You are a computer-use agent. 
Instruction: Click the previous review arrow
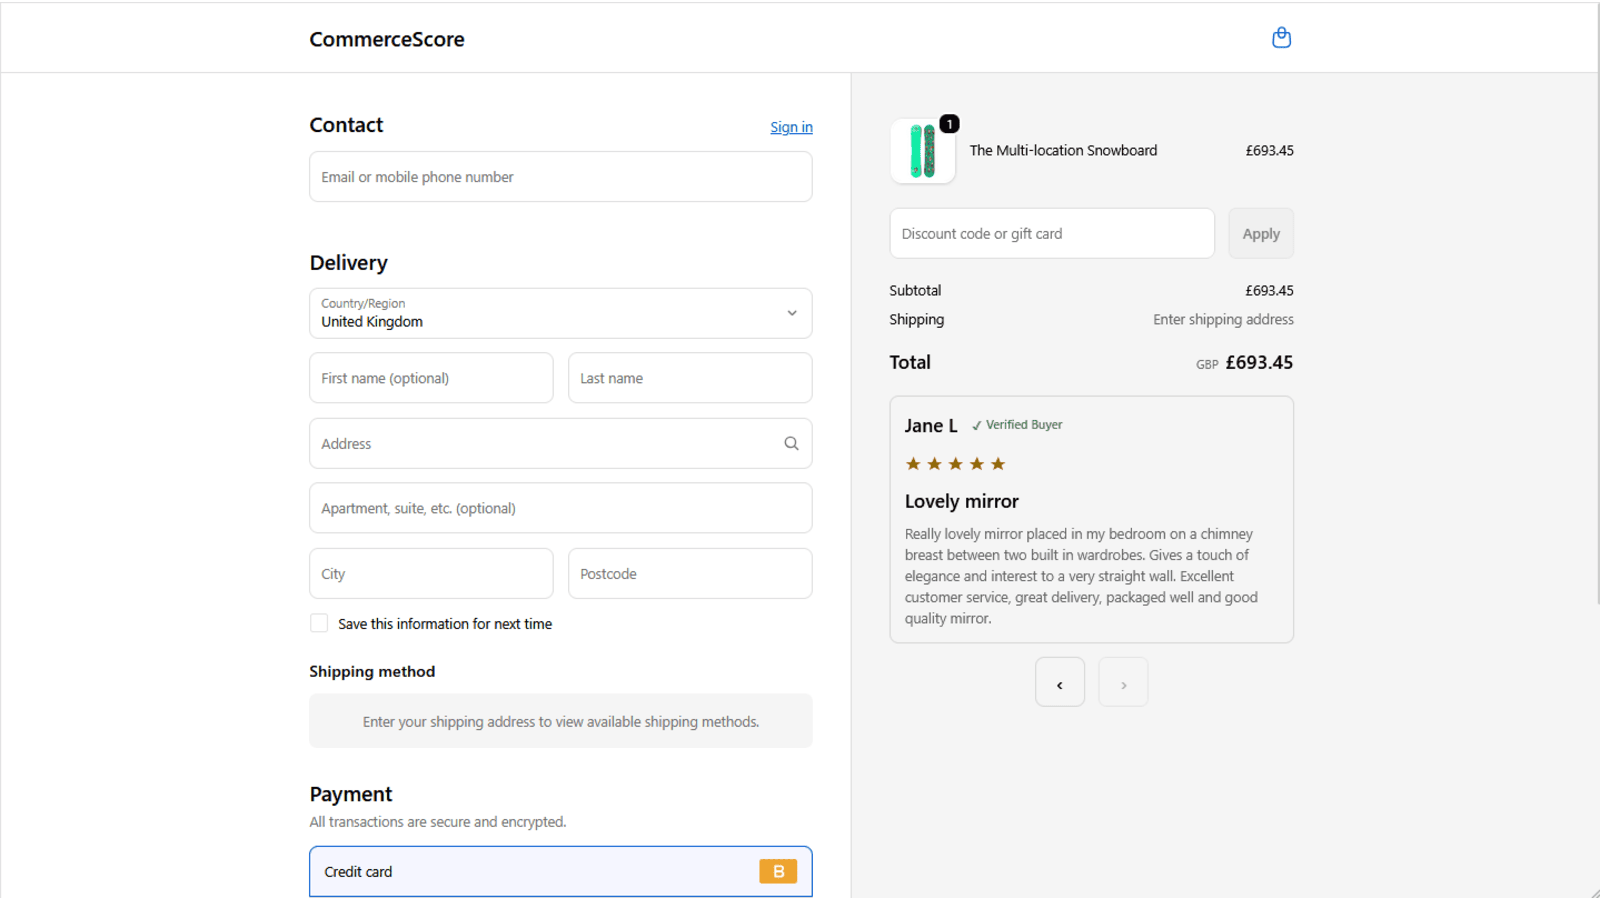(x=1059, y=682)
